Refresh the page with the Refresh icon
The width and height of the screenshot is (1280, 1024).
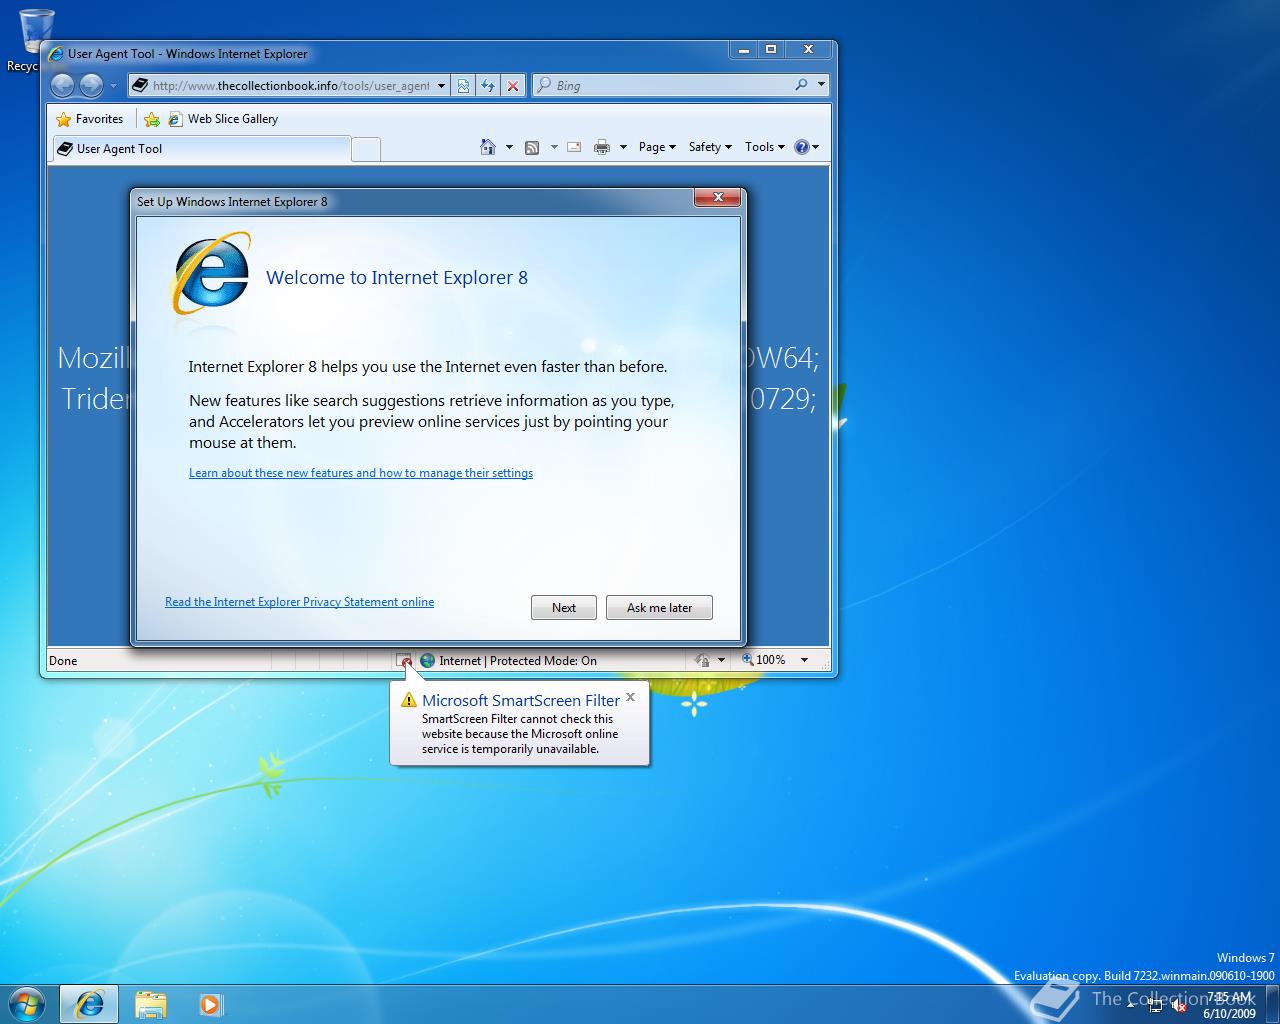pos(488,86)
